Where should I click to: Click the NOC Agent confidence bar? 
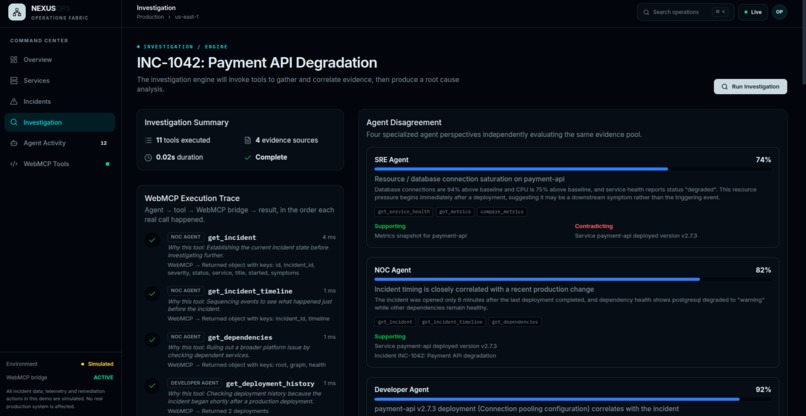click(x=573, y=279)
